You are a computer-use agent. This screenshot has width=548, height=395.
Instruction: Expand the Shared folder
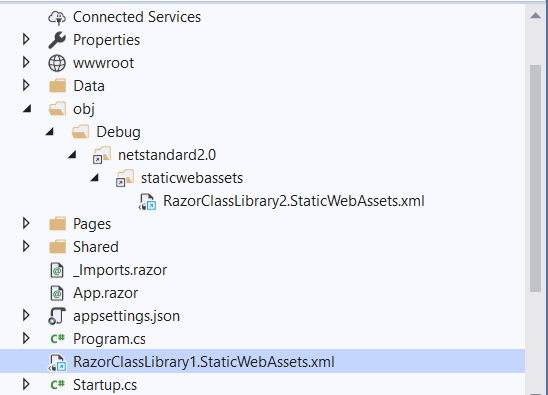point(26,246)
